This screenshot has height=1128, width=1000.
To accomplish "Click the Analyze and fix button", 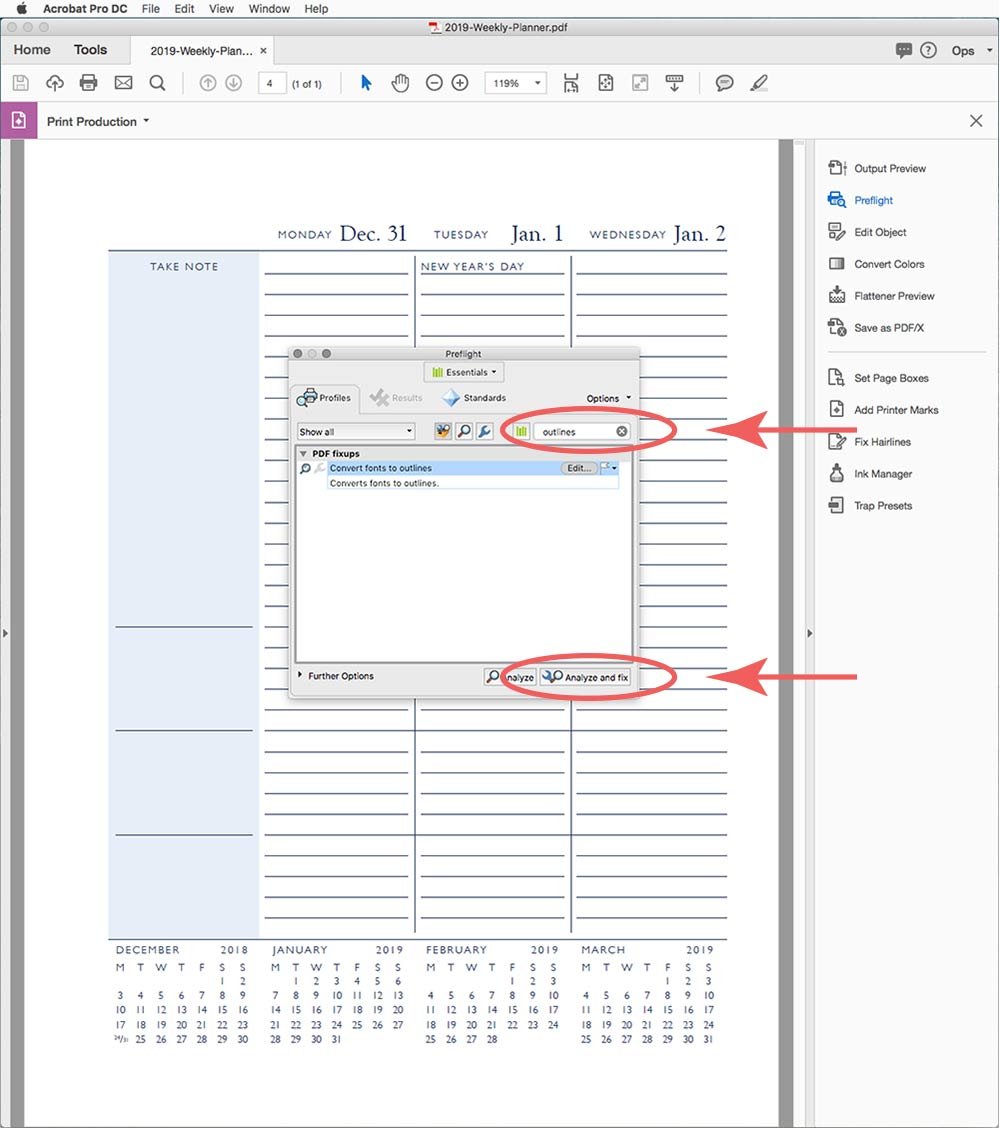I will click(x=589, y=677).
